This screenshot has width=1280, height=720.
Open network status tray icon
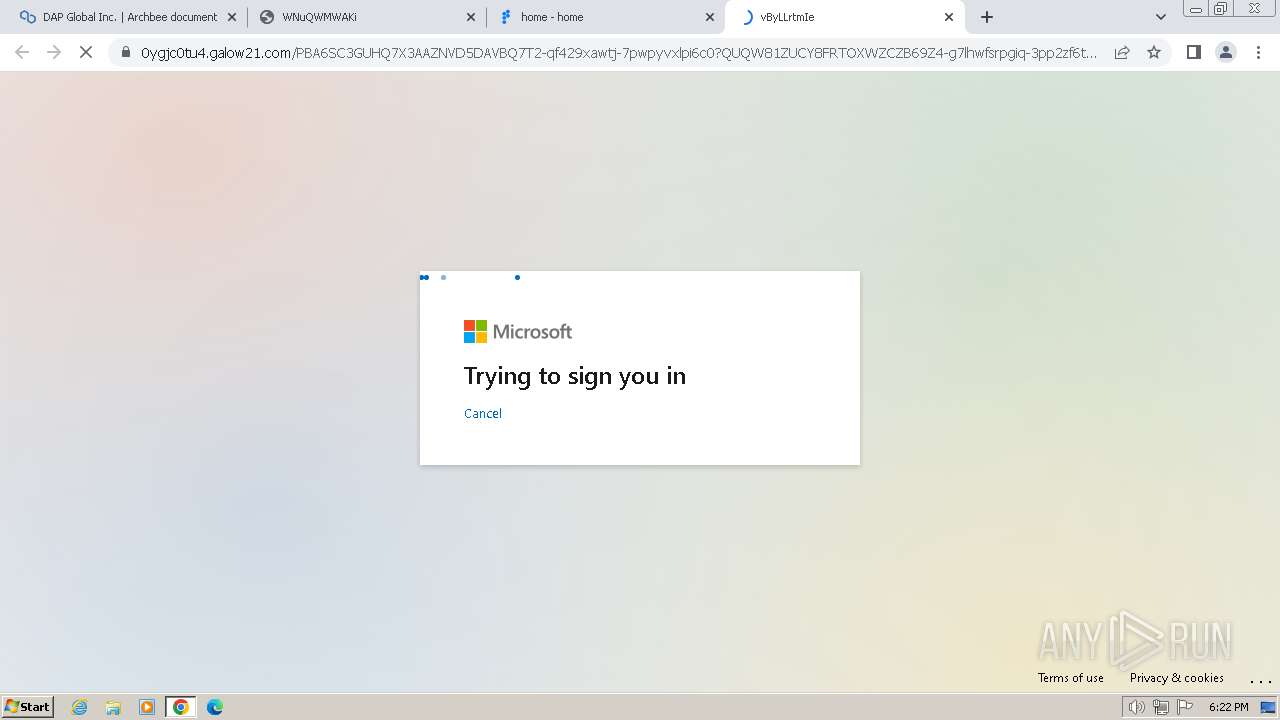(x=1161, y=707)
